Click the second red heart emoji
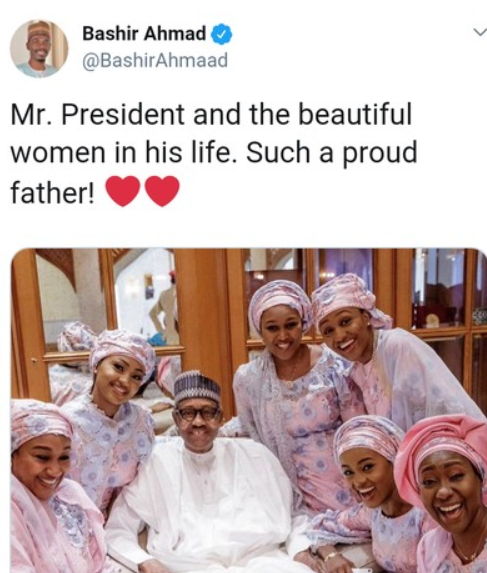 162,191
